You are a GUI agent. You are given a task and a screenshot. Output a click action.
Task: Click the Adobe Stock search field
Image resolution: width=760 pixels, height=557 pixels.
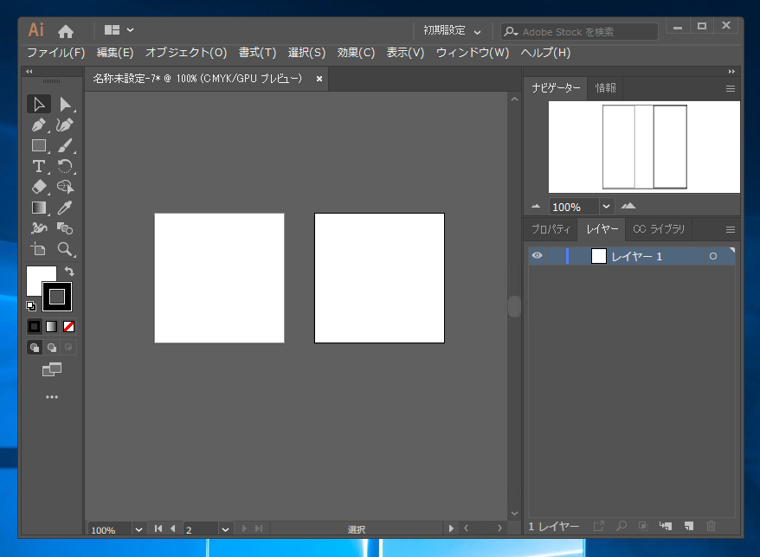(x=580, y=32)
